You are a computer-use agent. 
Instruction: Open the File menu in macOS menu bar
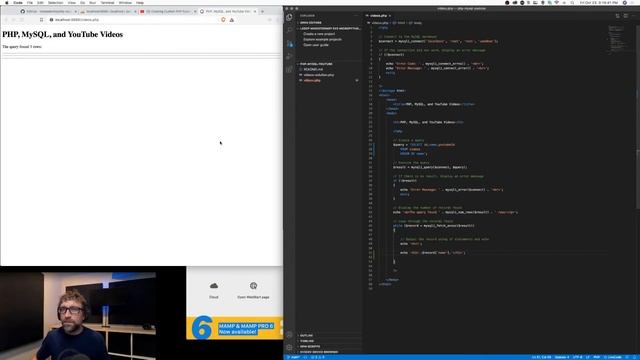coord(30,2)
